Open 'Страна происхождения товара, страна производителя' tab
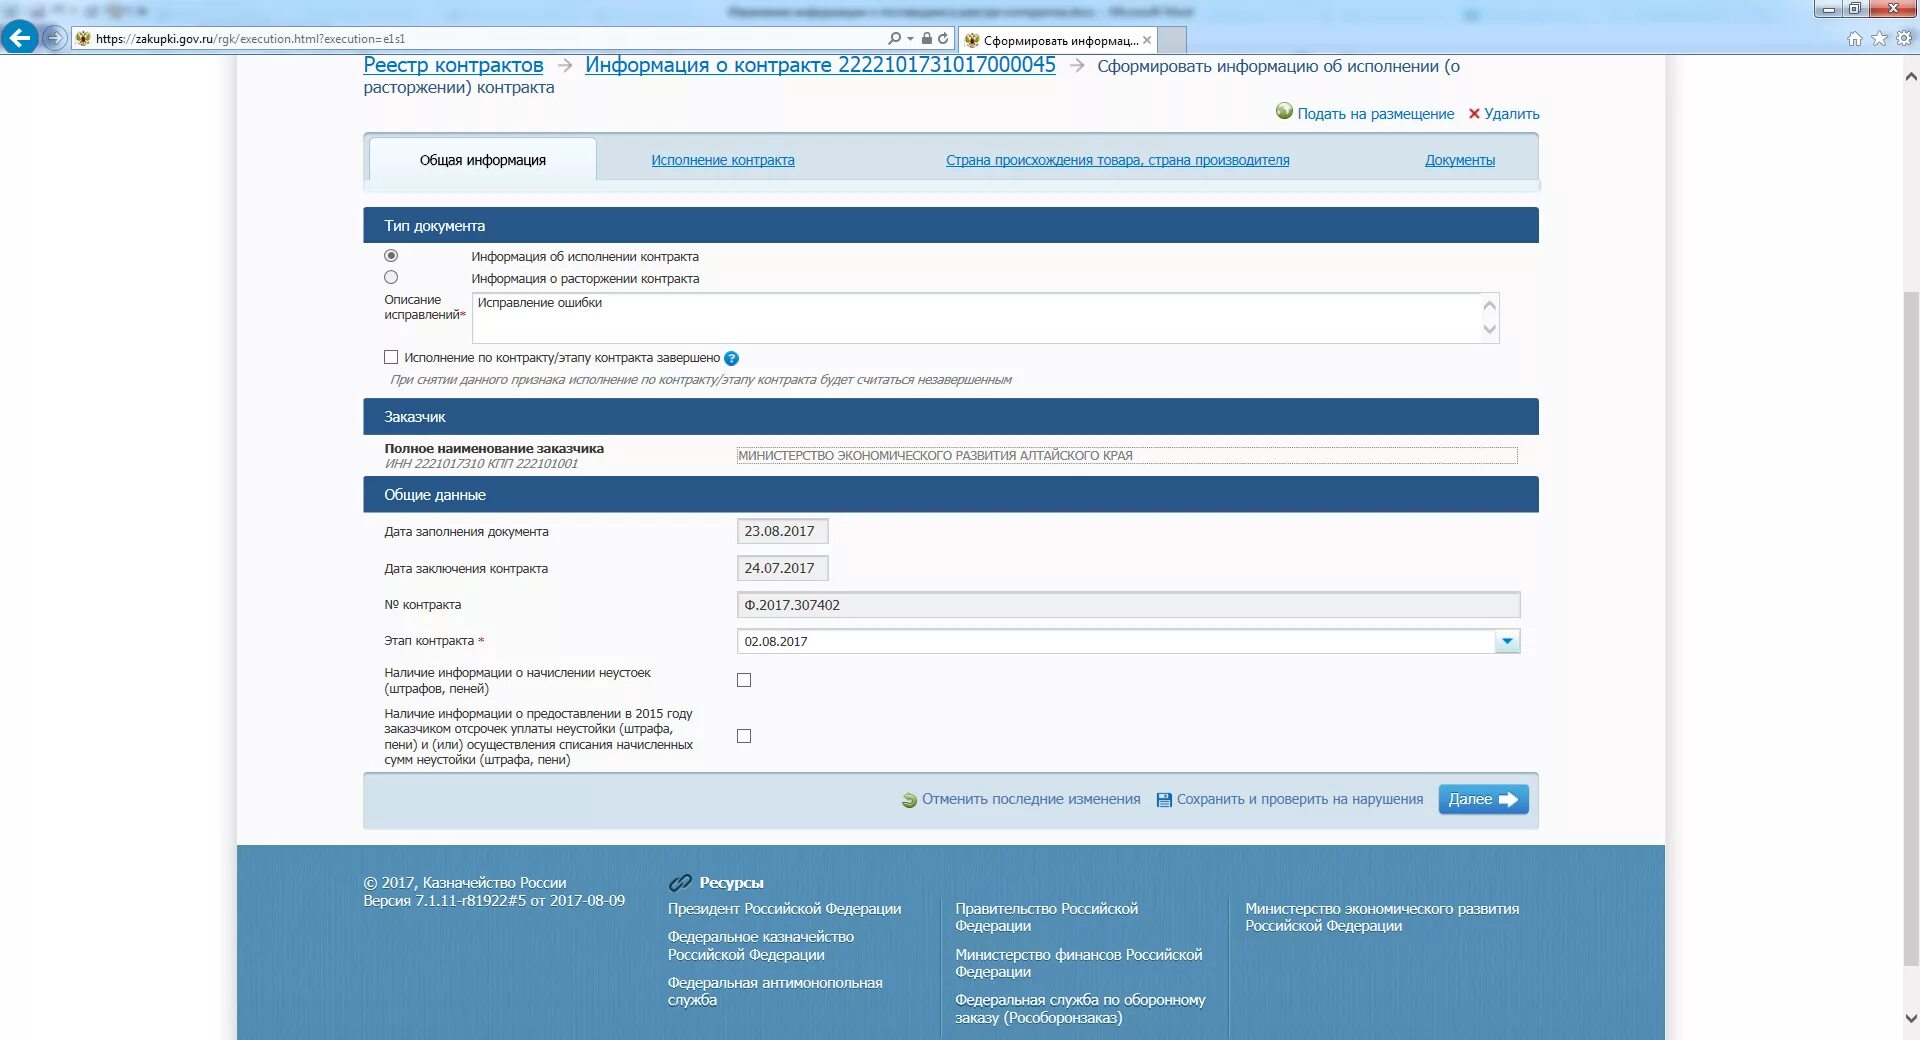 1117,160
